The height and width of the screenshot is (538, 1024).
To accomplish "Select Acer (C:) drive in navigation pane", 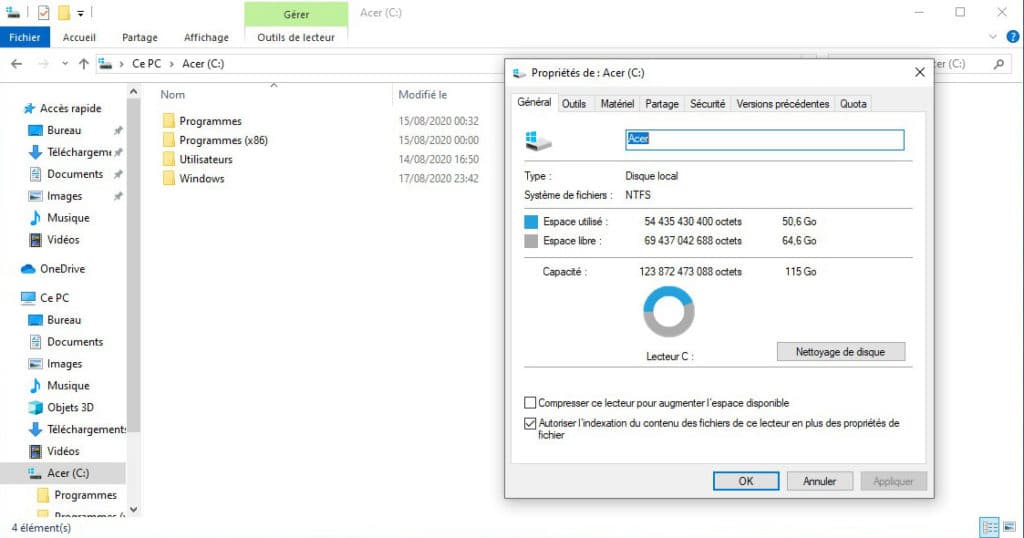I will [68, 473].
